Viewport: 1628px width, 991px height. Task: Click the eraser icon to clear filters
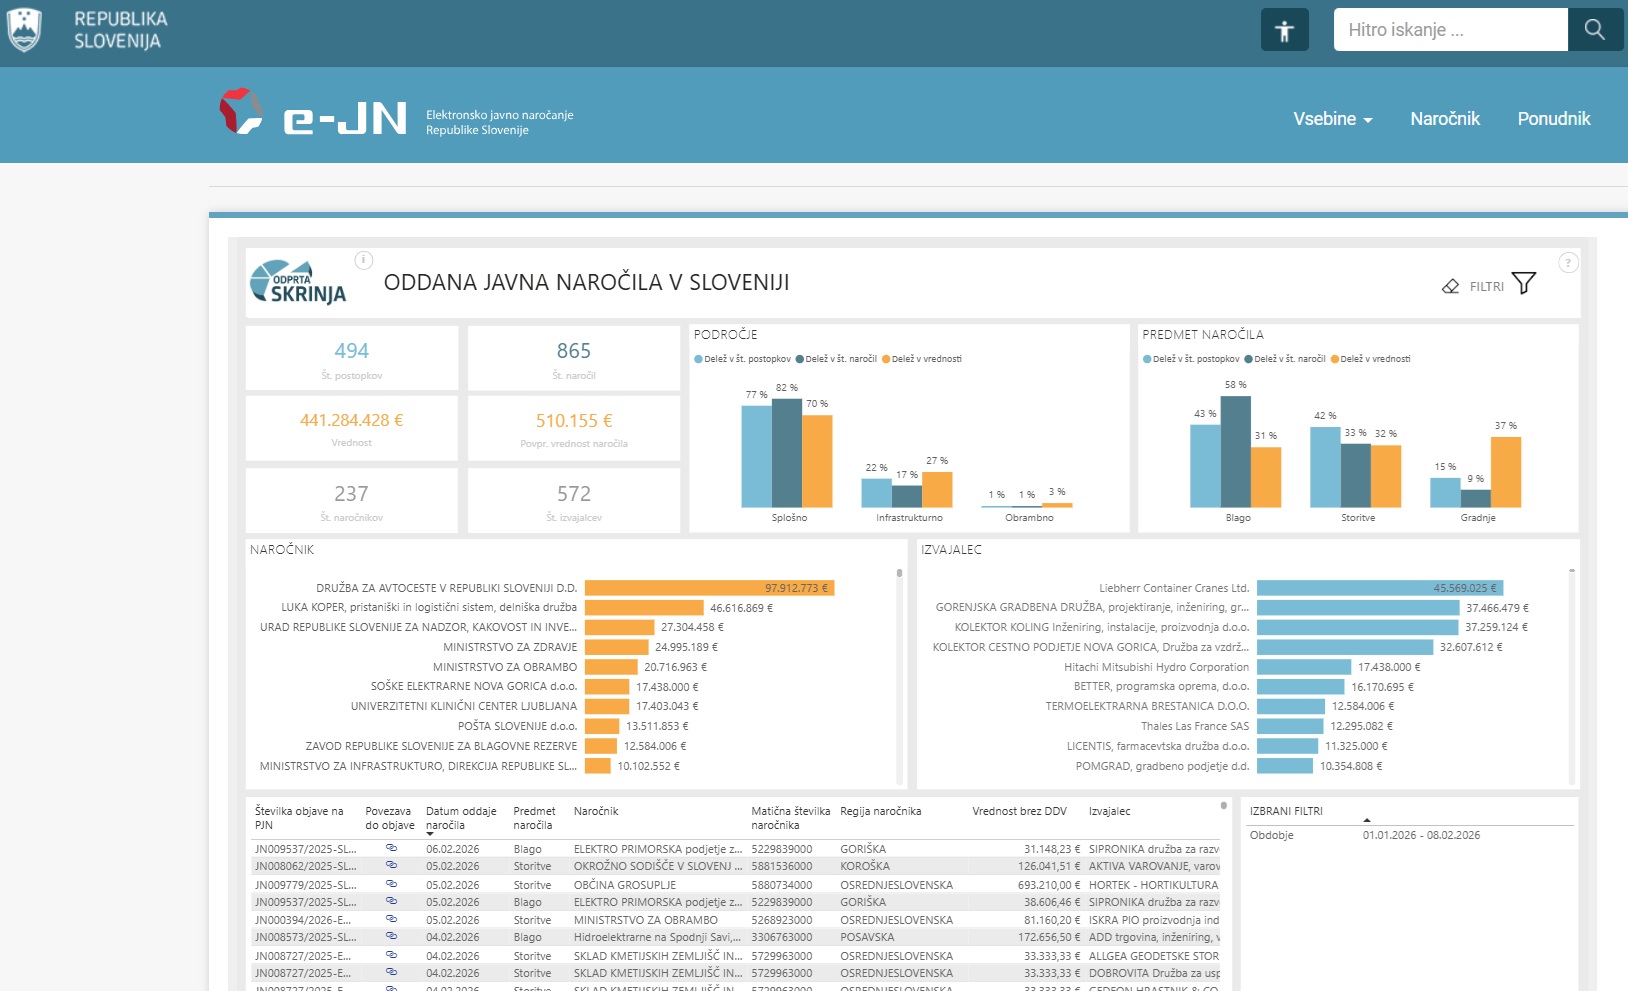pos(1450,286)
